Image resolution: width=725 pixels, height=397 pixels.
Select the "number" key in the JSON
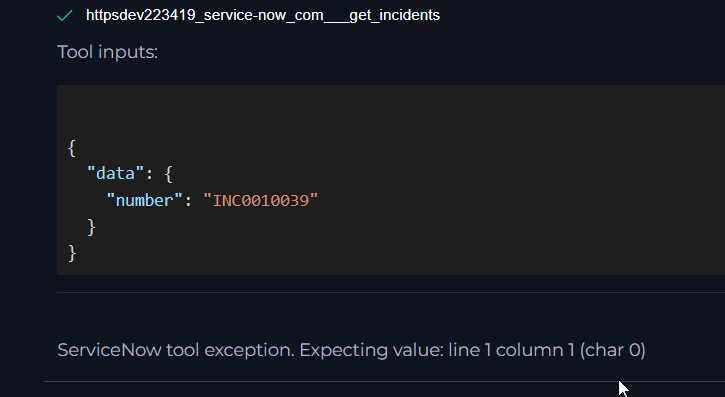click(x=145, y=201)
